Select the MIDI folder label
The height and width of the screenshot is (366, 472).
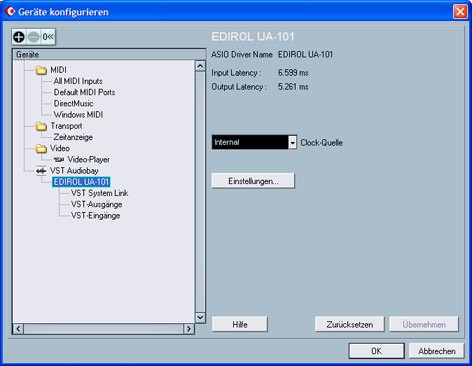tap(58, 70)
